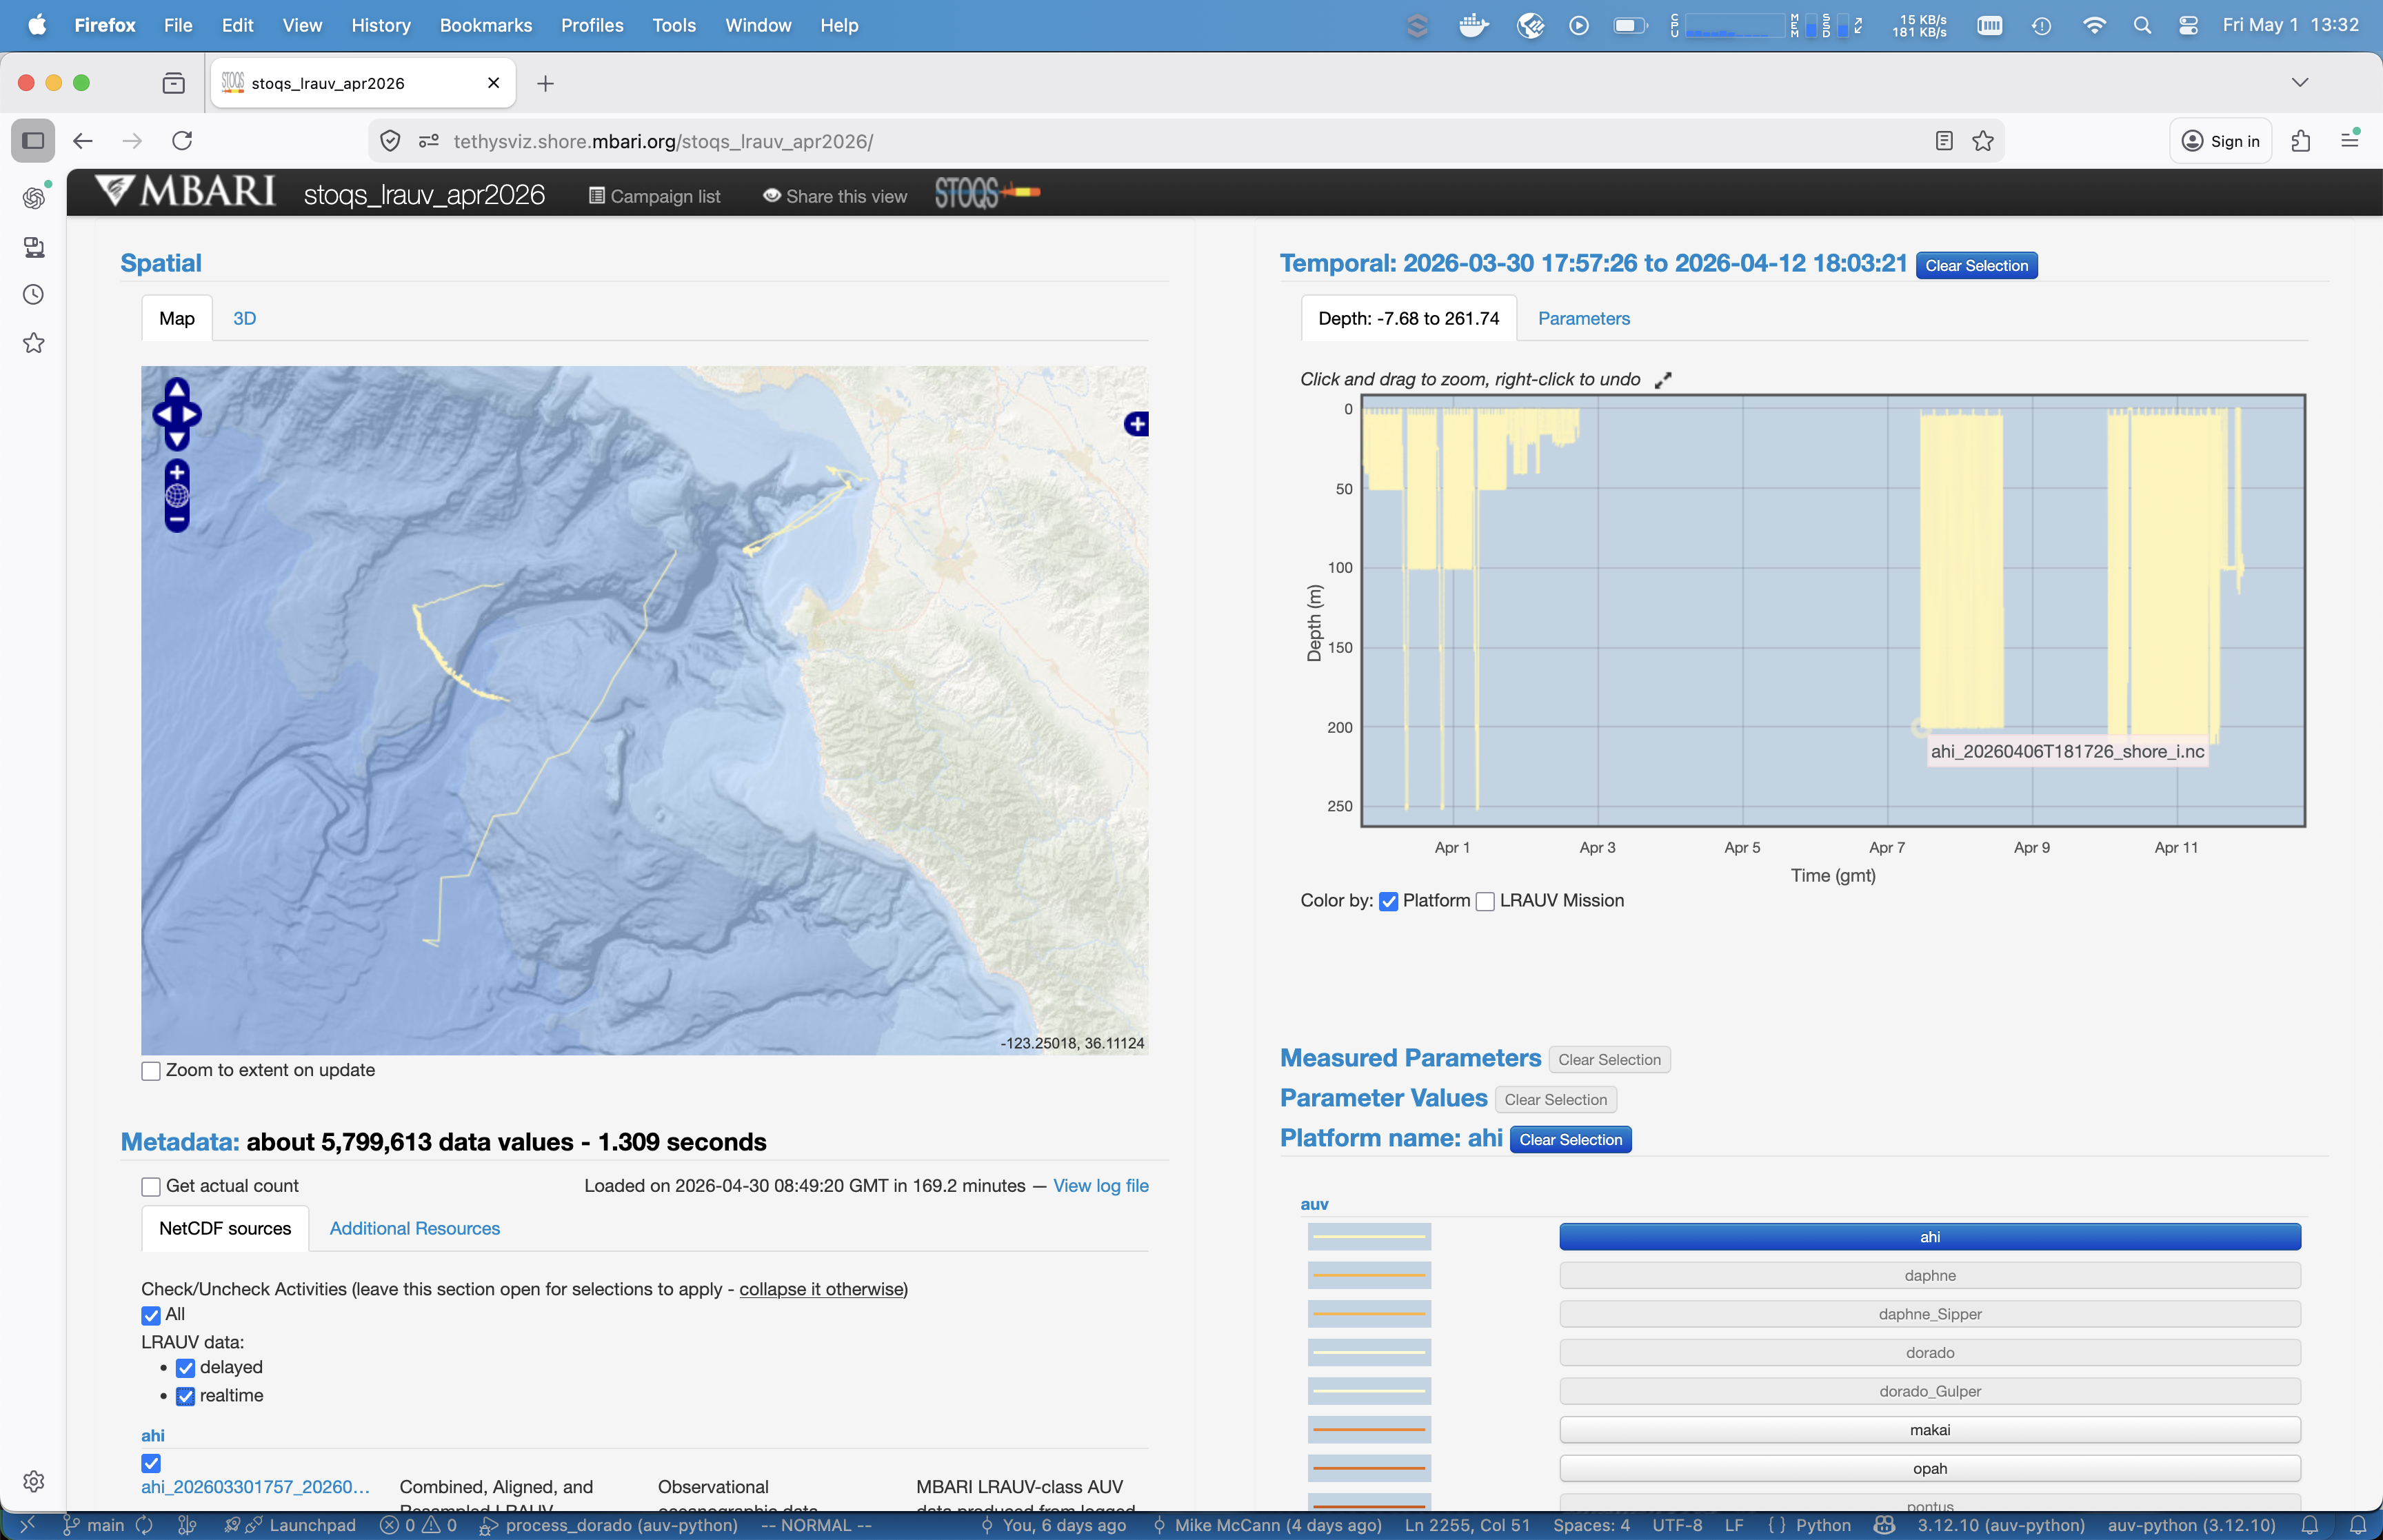Screen dimensions: 2383x1540
Task: Check Color by LRAUV Mission
Action: tap(1485, 901)
